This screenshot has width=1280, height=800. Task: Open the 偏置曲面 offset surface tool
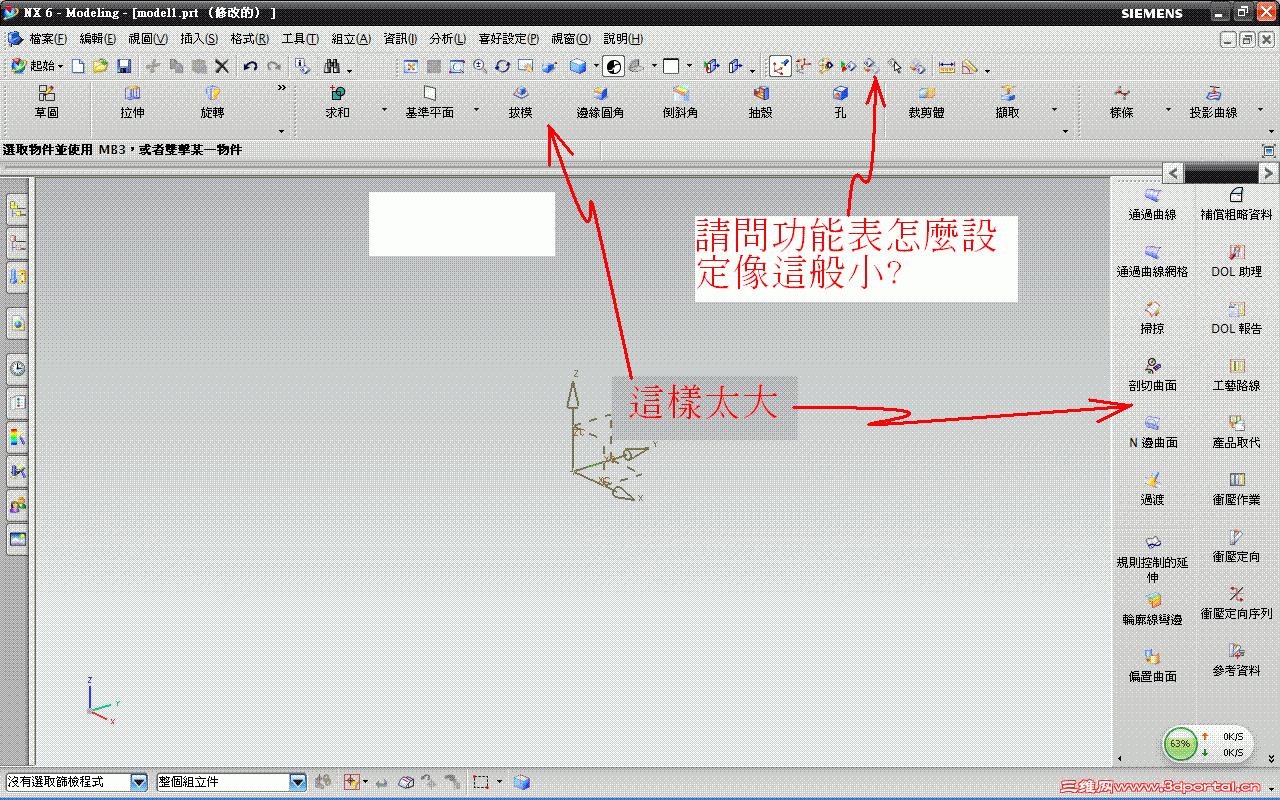pos(1152,666)
